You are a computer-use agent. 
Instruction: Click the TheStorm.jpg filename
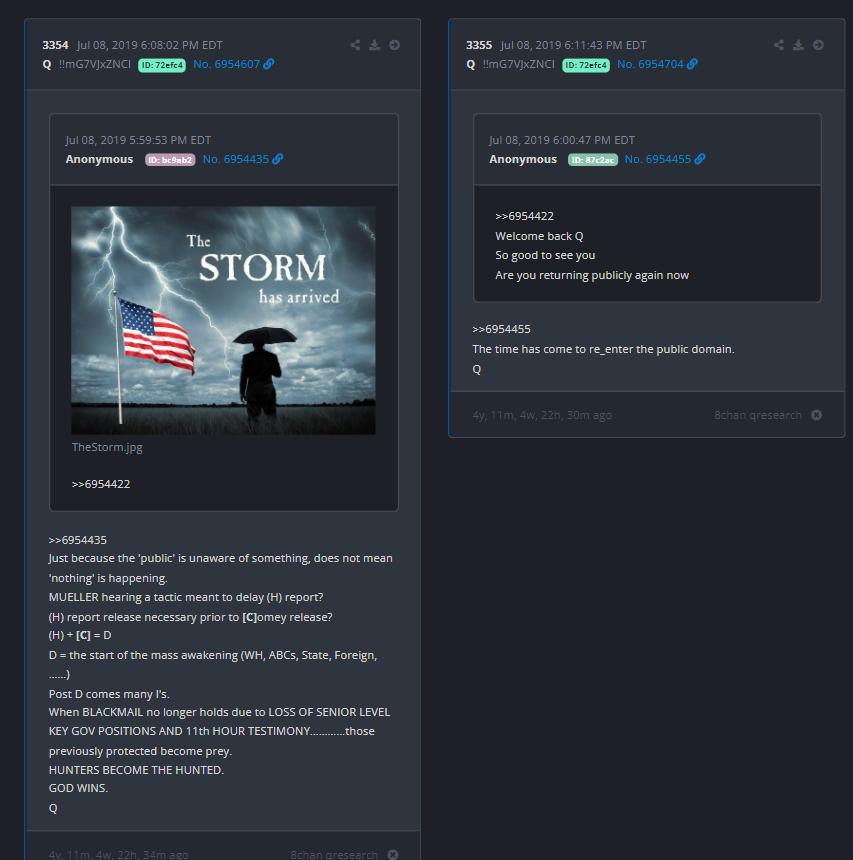(x=107, y=447)
